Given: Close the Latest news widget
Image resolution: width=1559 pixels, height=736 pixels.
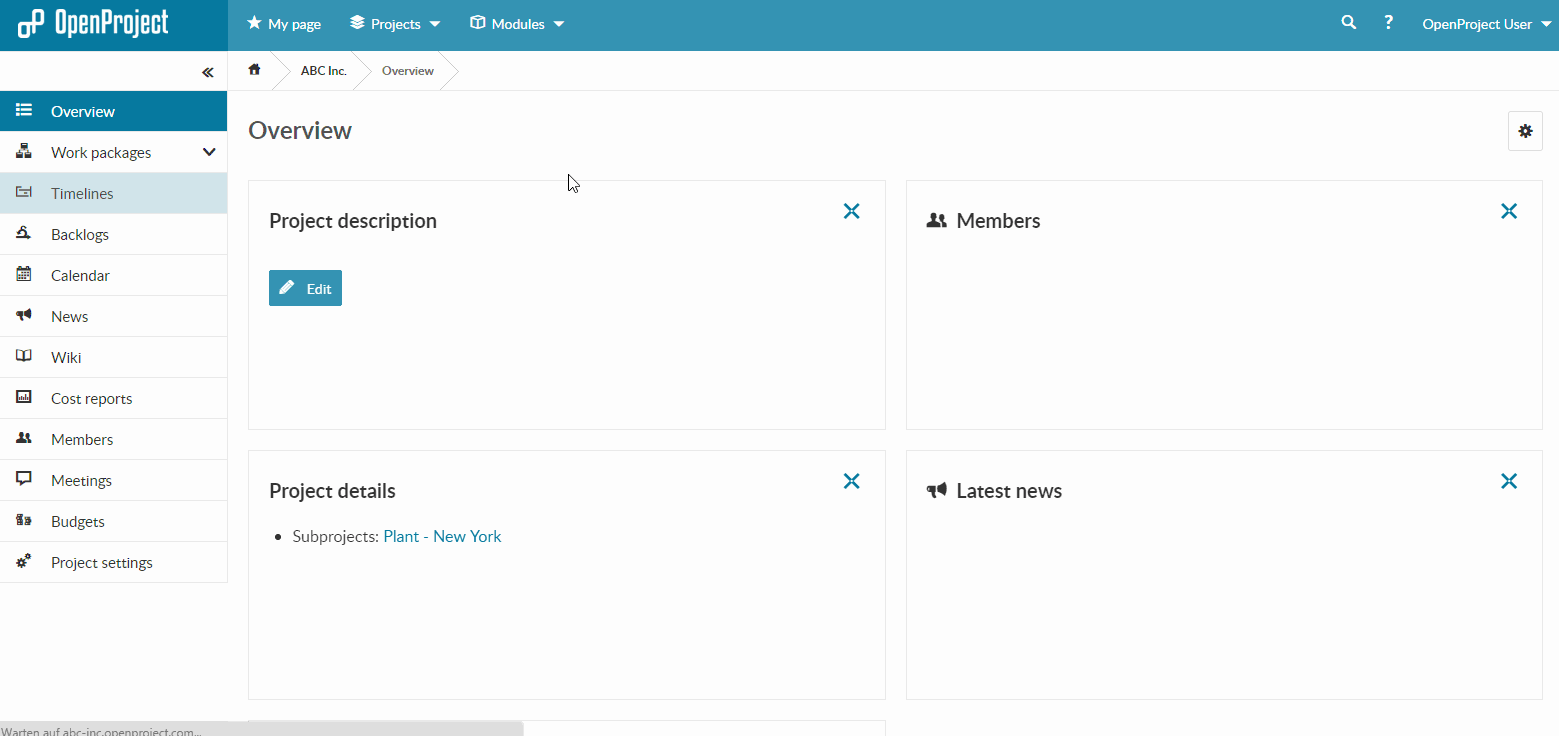Looking at the screenshot, I should 1508,481.
